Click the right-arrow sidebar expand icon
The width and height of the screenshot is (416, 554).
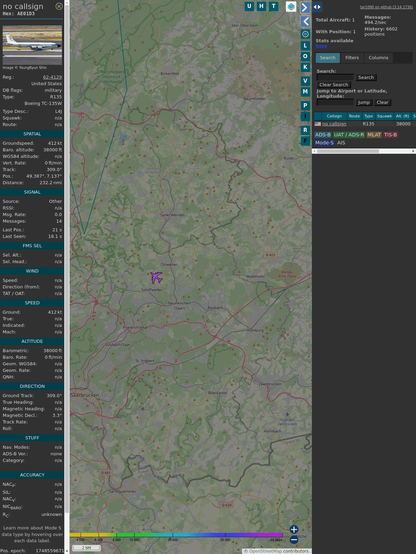305,7
